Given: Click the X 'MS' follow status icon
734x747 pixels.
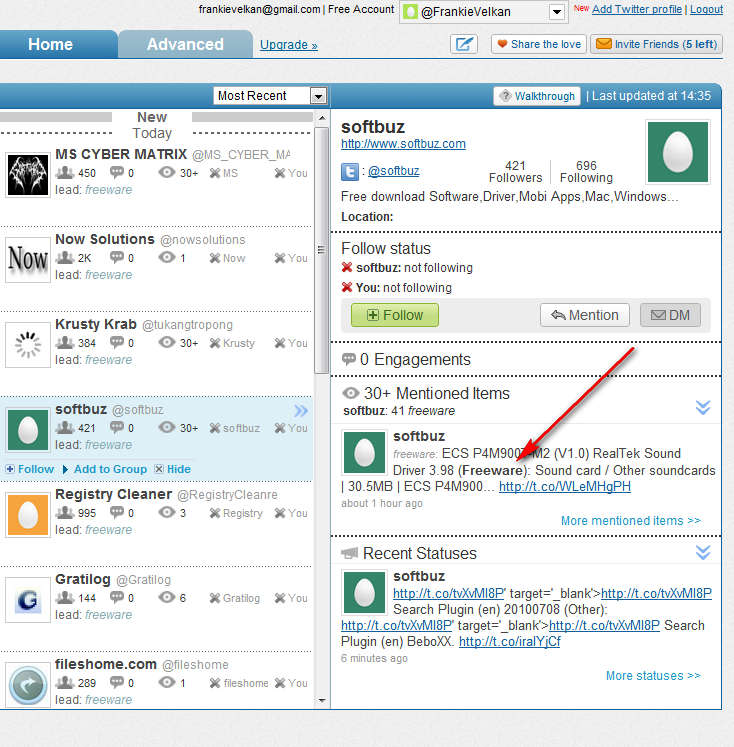Looking at the screenshot, I should [x=215, y=173].
